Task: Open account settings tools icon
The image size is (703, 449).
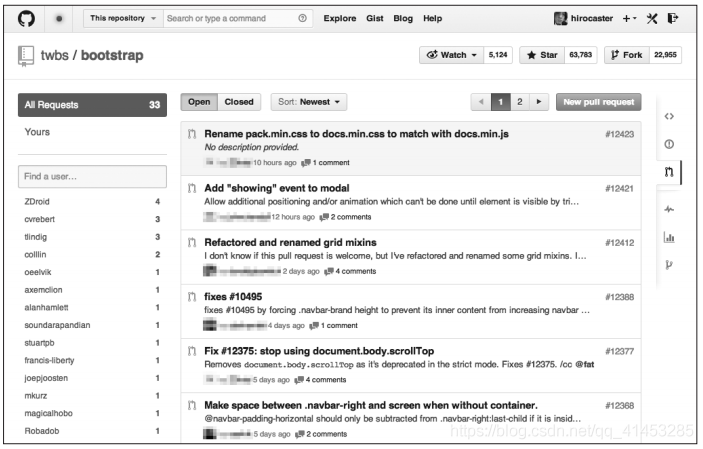Action: 652,18
